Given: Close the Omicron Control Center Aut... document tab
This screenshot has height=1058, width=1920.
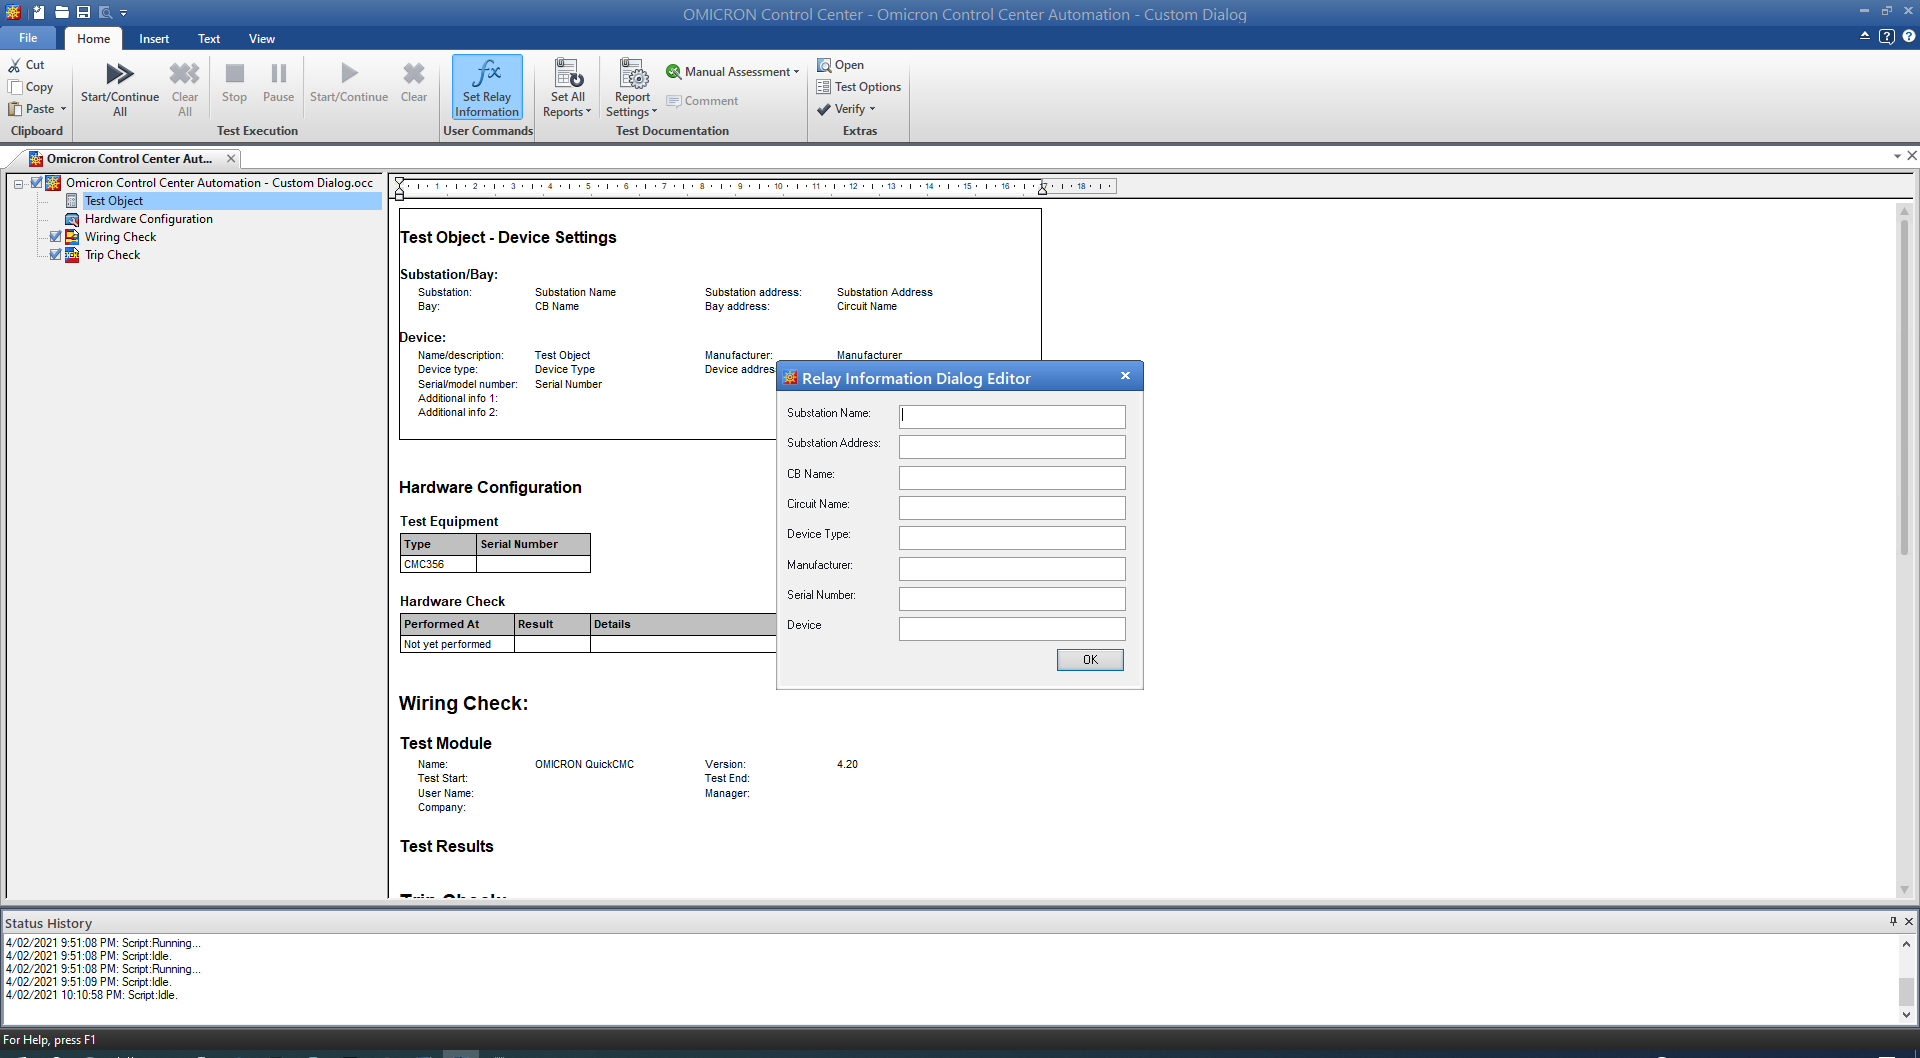Looking at the screenshot, I should coord(231,158).
